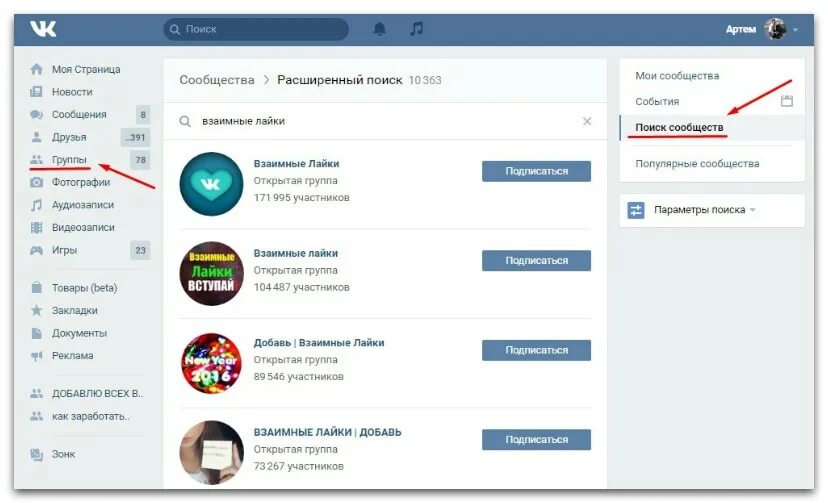
Task: Click the megaphone icon beside Реклама
Action: (x=36, y=356)
